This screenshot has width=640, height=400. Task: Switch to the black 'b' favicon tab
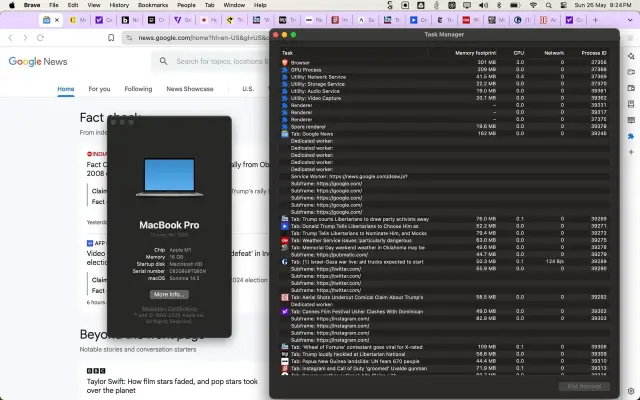(x=125, y=20)
